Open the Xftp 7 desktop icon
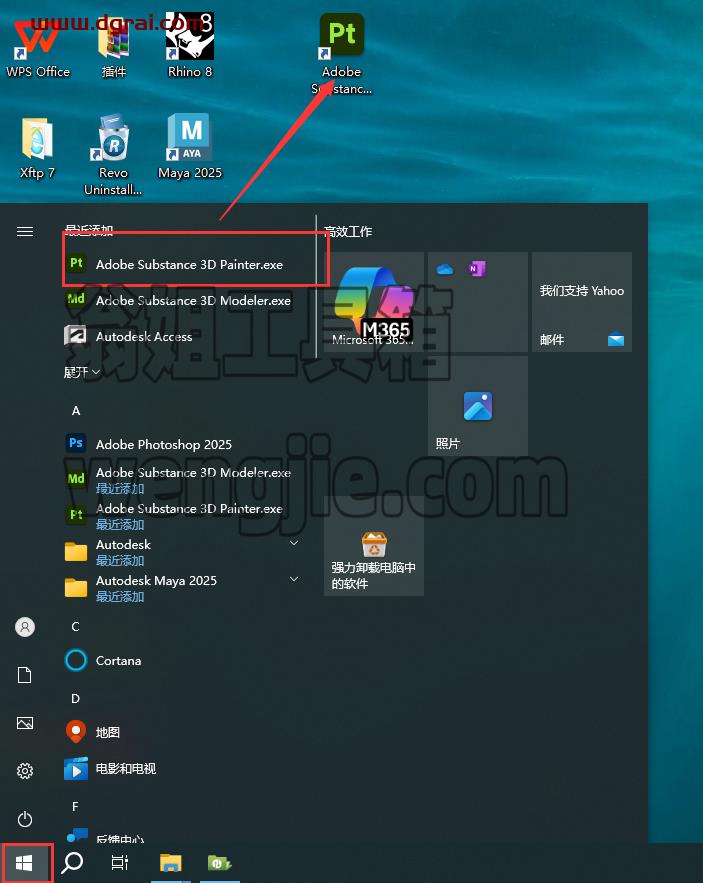The height and width of the screenshot is (883, 703). coord(37,148)
